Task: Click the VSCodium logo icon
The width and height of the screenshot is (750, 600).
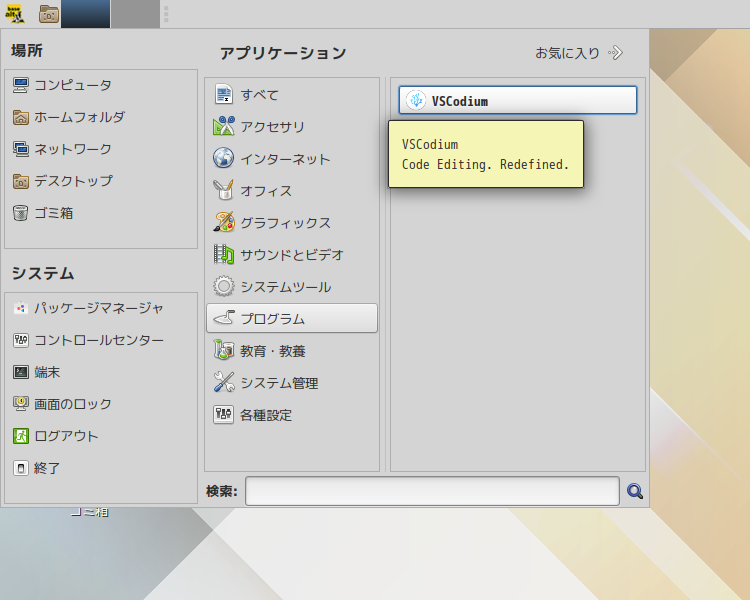Action: click(x=416, y=100)
